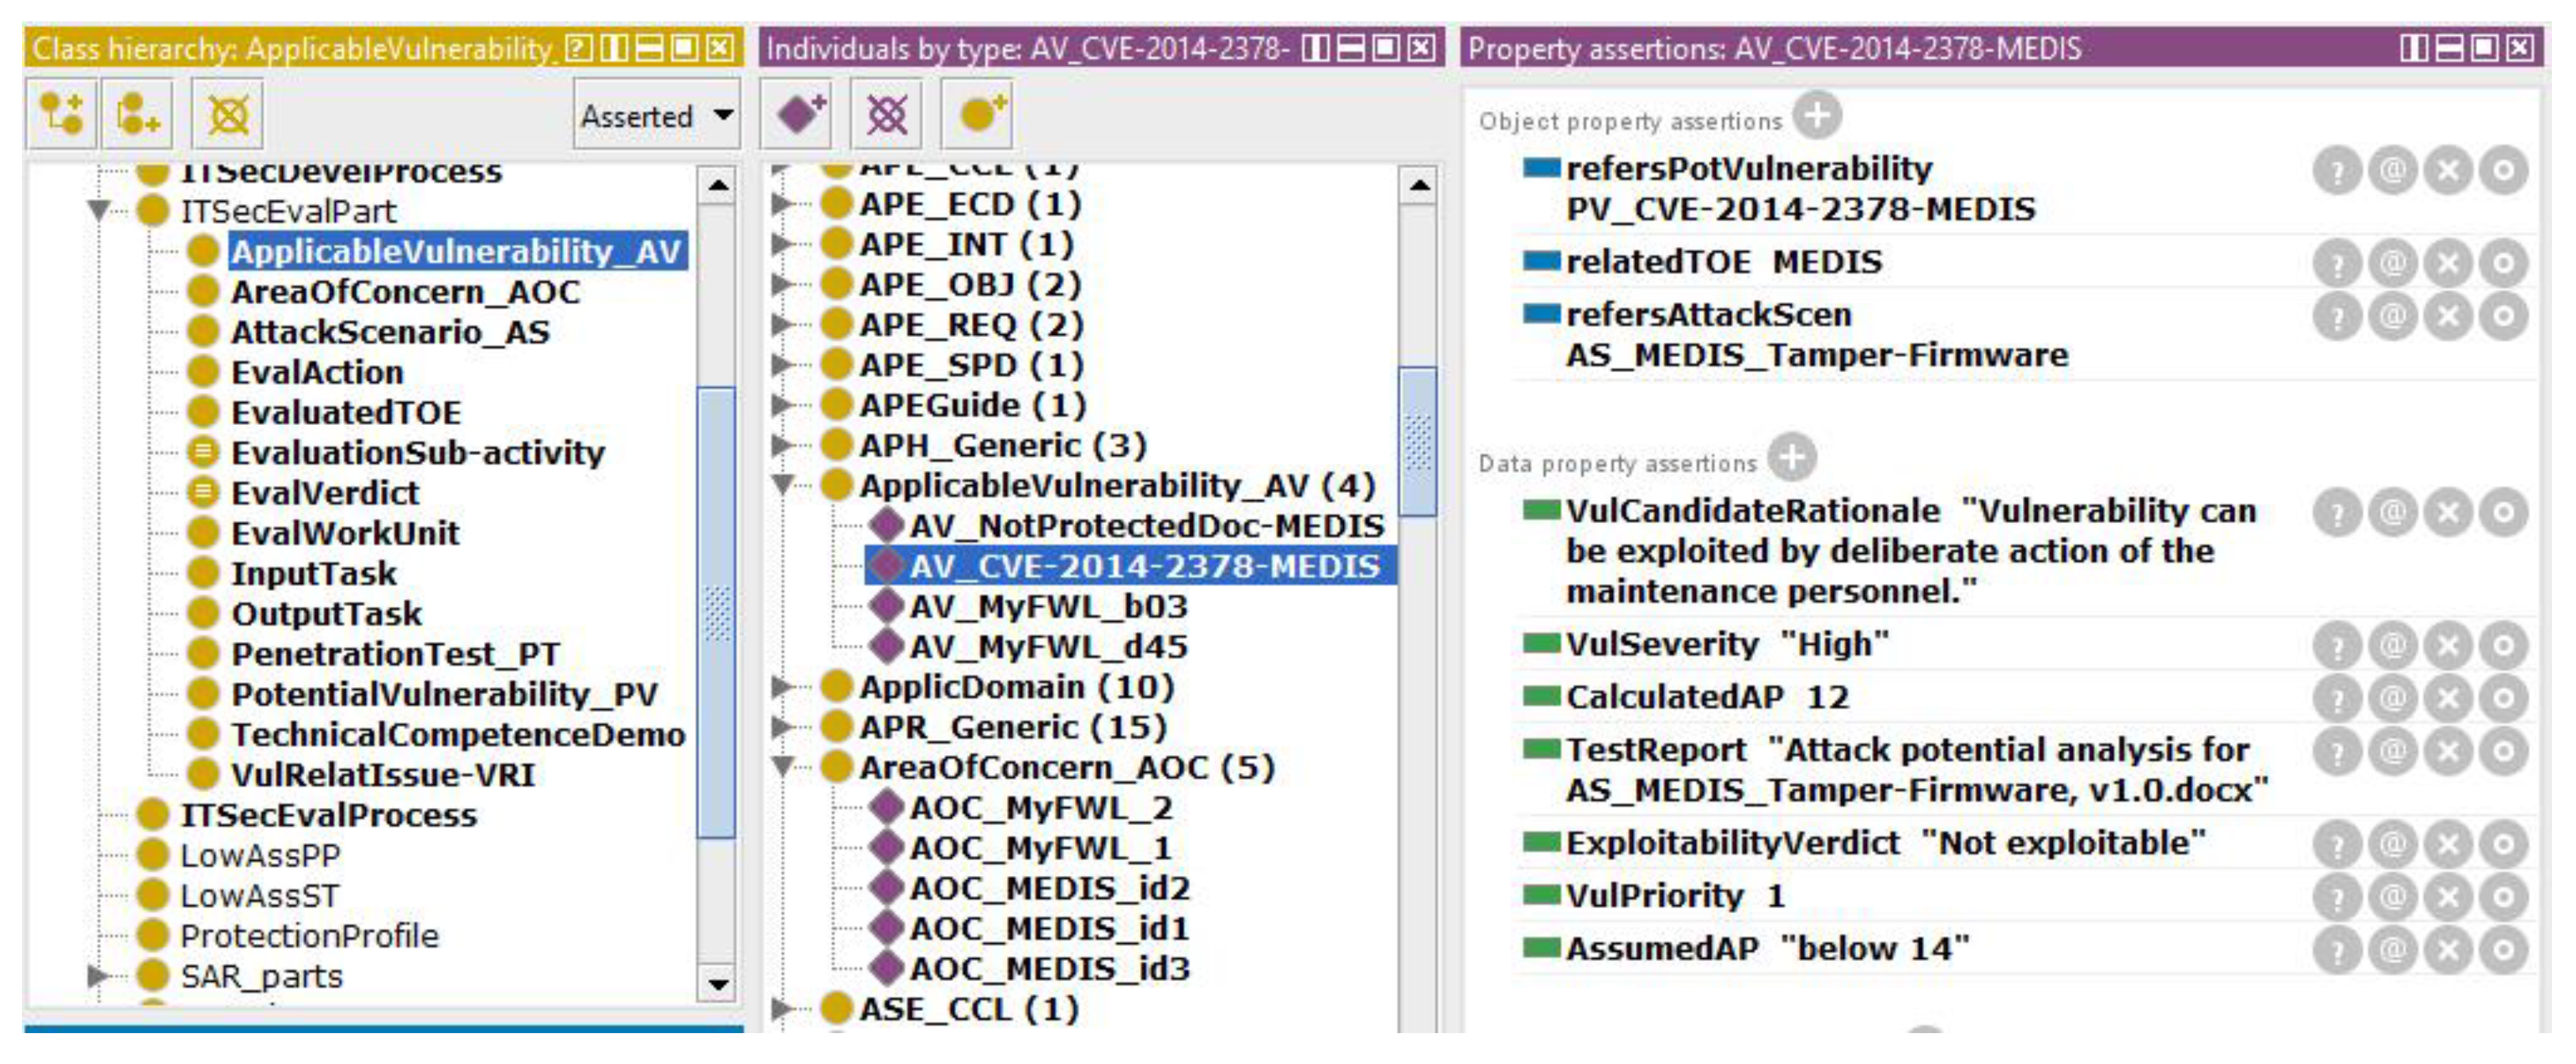Click the Delete selected class icon

coord(228,114)
